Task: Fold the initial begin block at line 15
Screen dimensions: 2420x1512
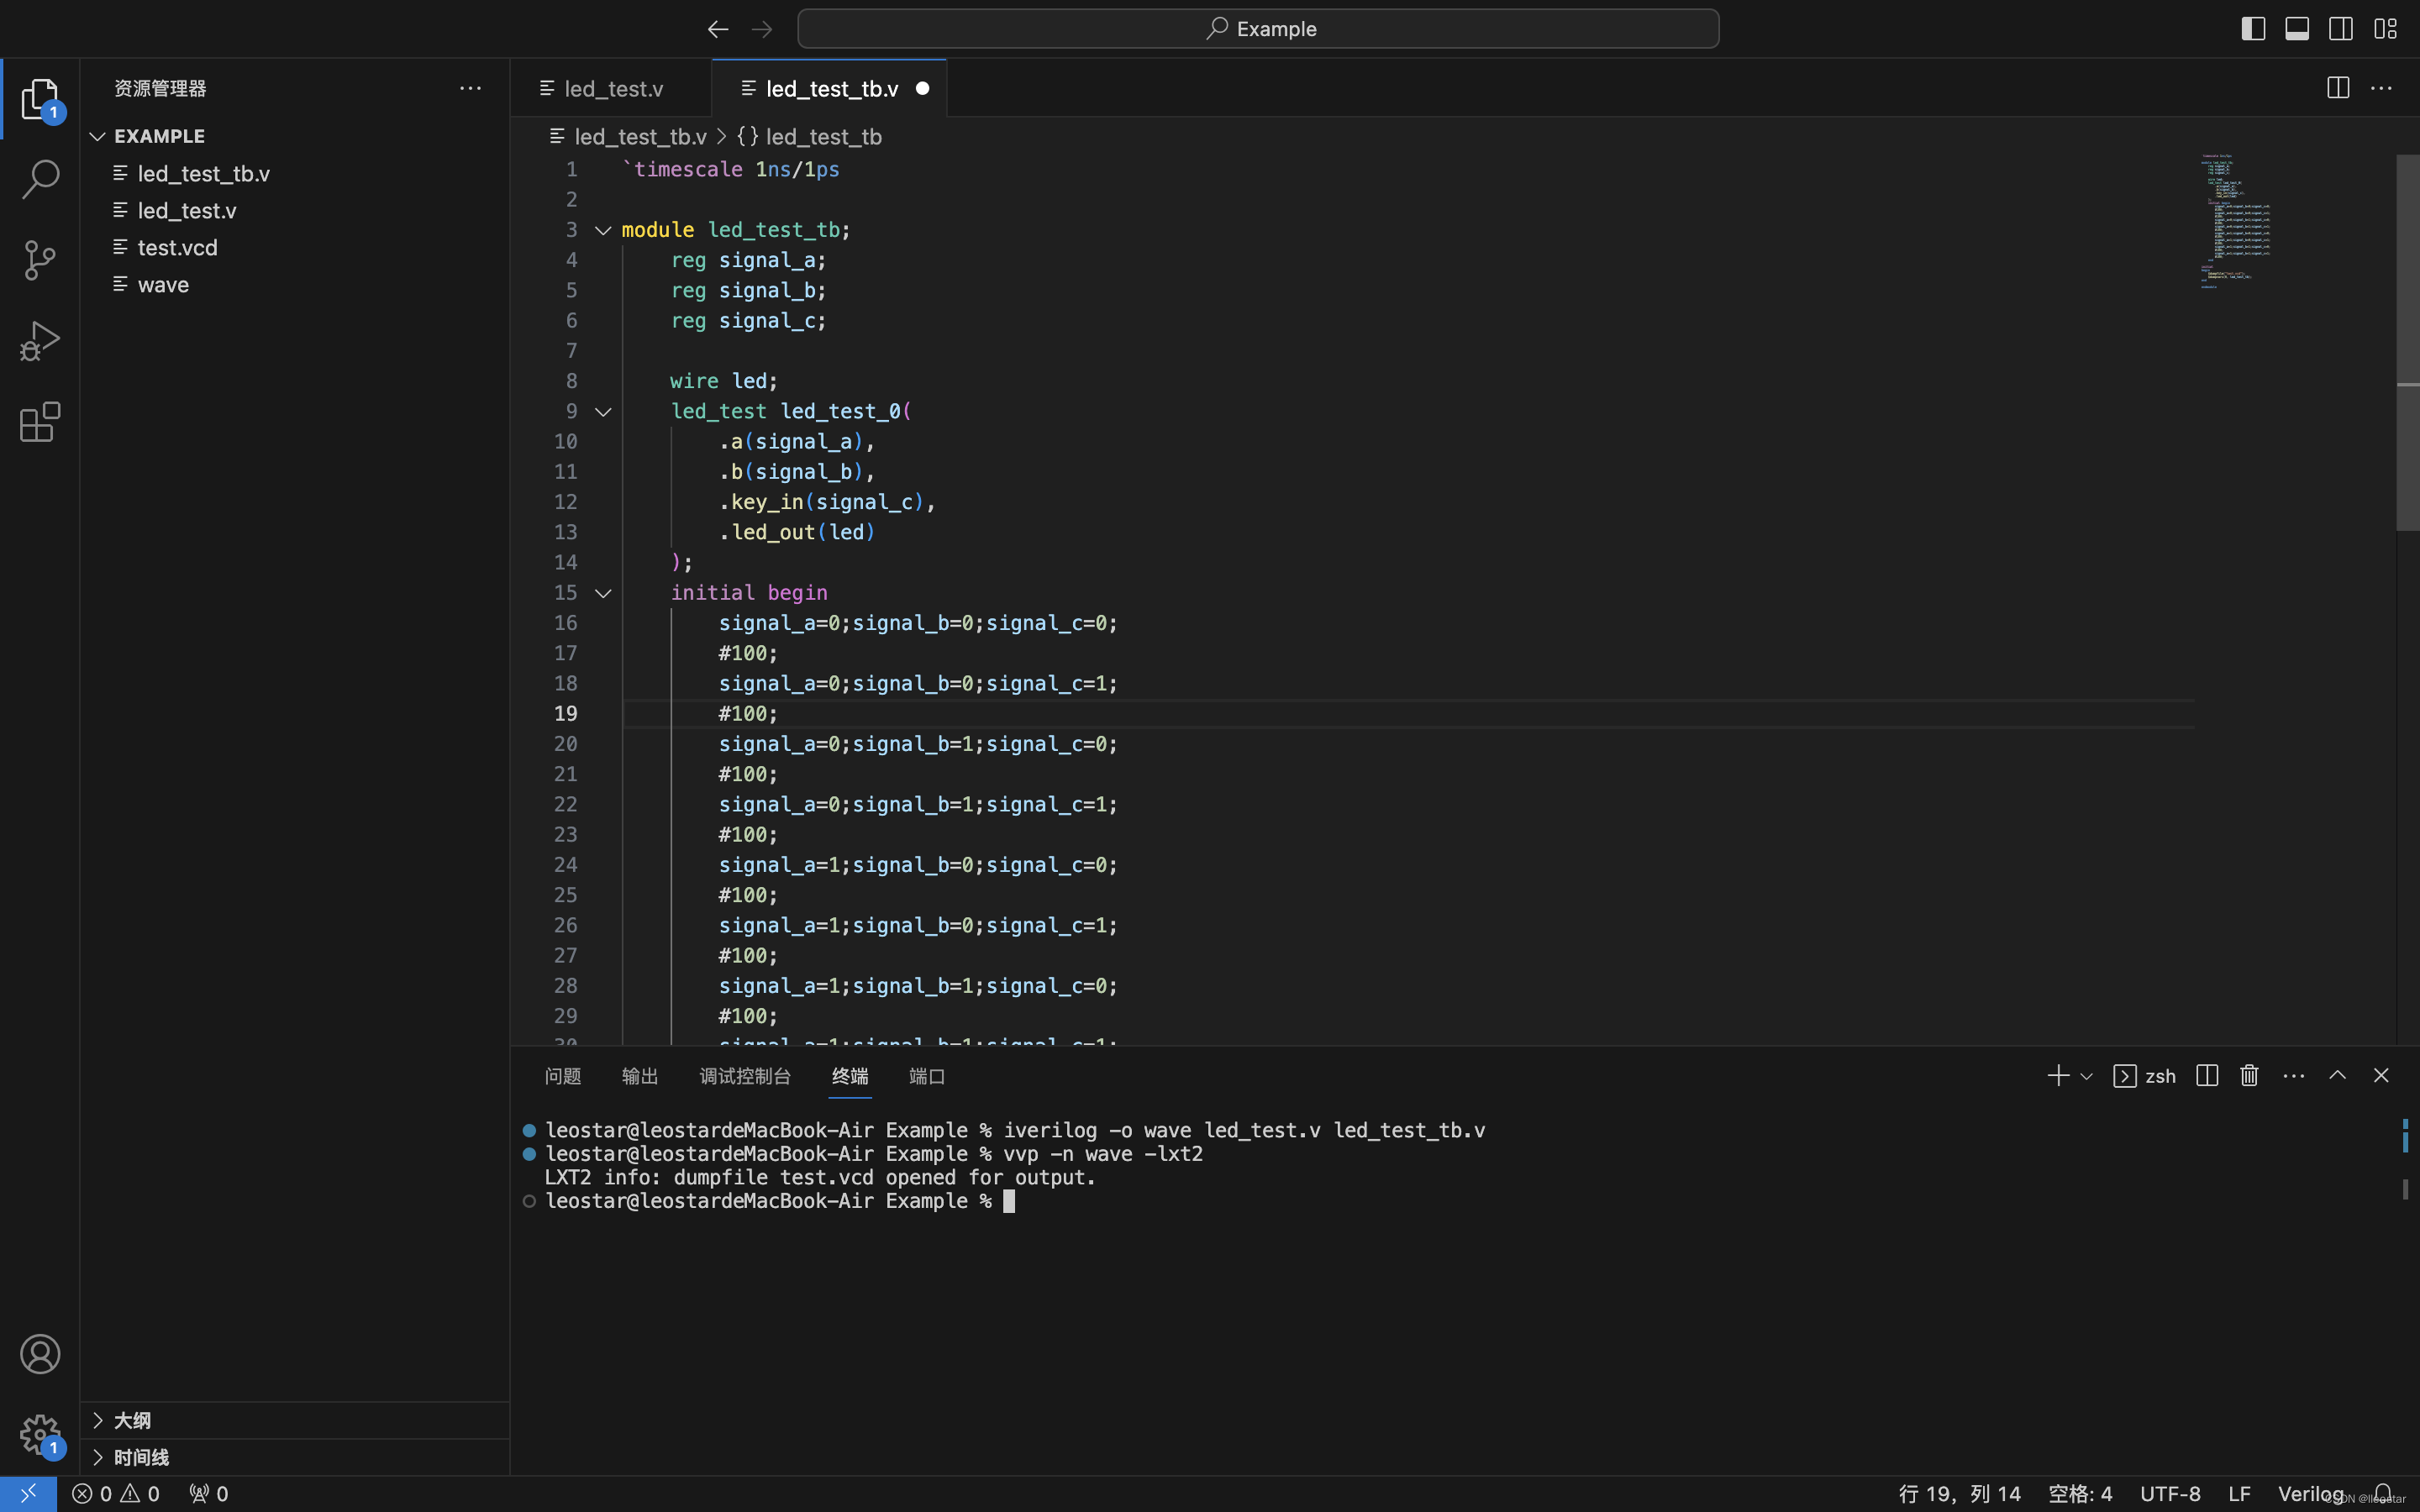Action: tap(603, 593)
